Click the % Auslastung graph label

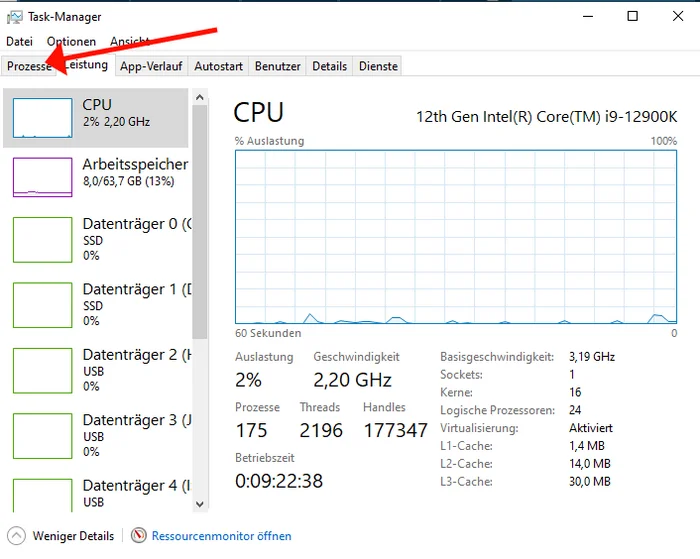[x=270, y=141]
